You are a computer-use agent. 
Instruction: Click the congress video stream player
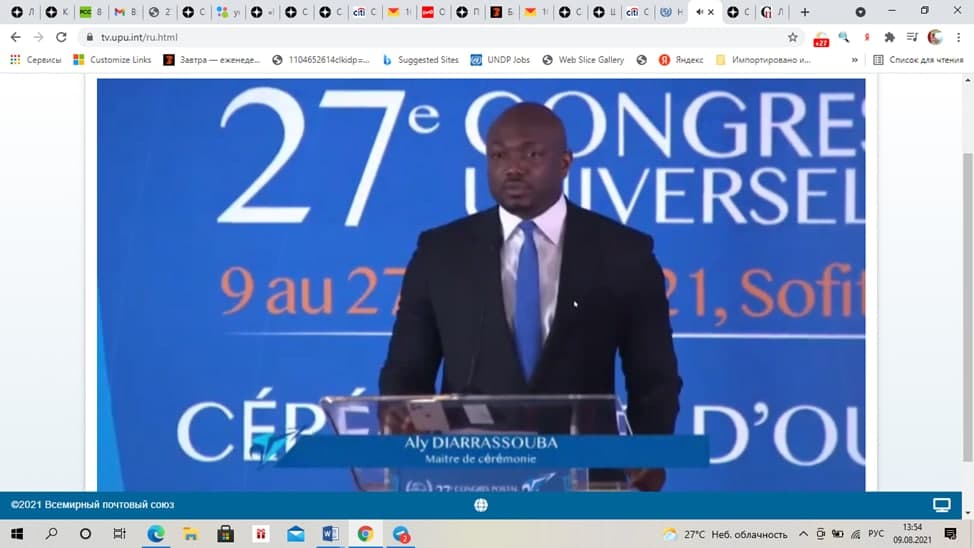(481, 285)
